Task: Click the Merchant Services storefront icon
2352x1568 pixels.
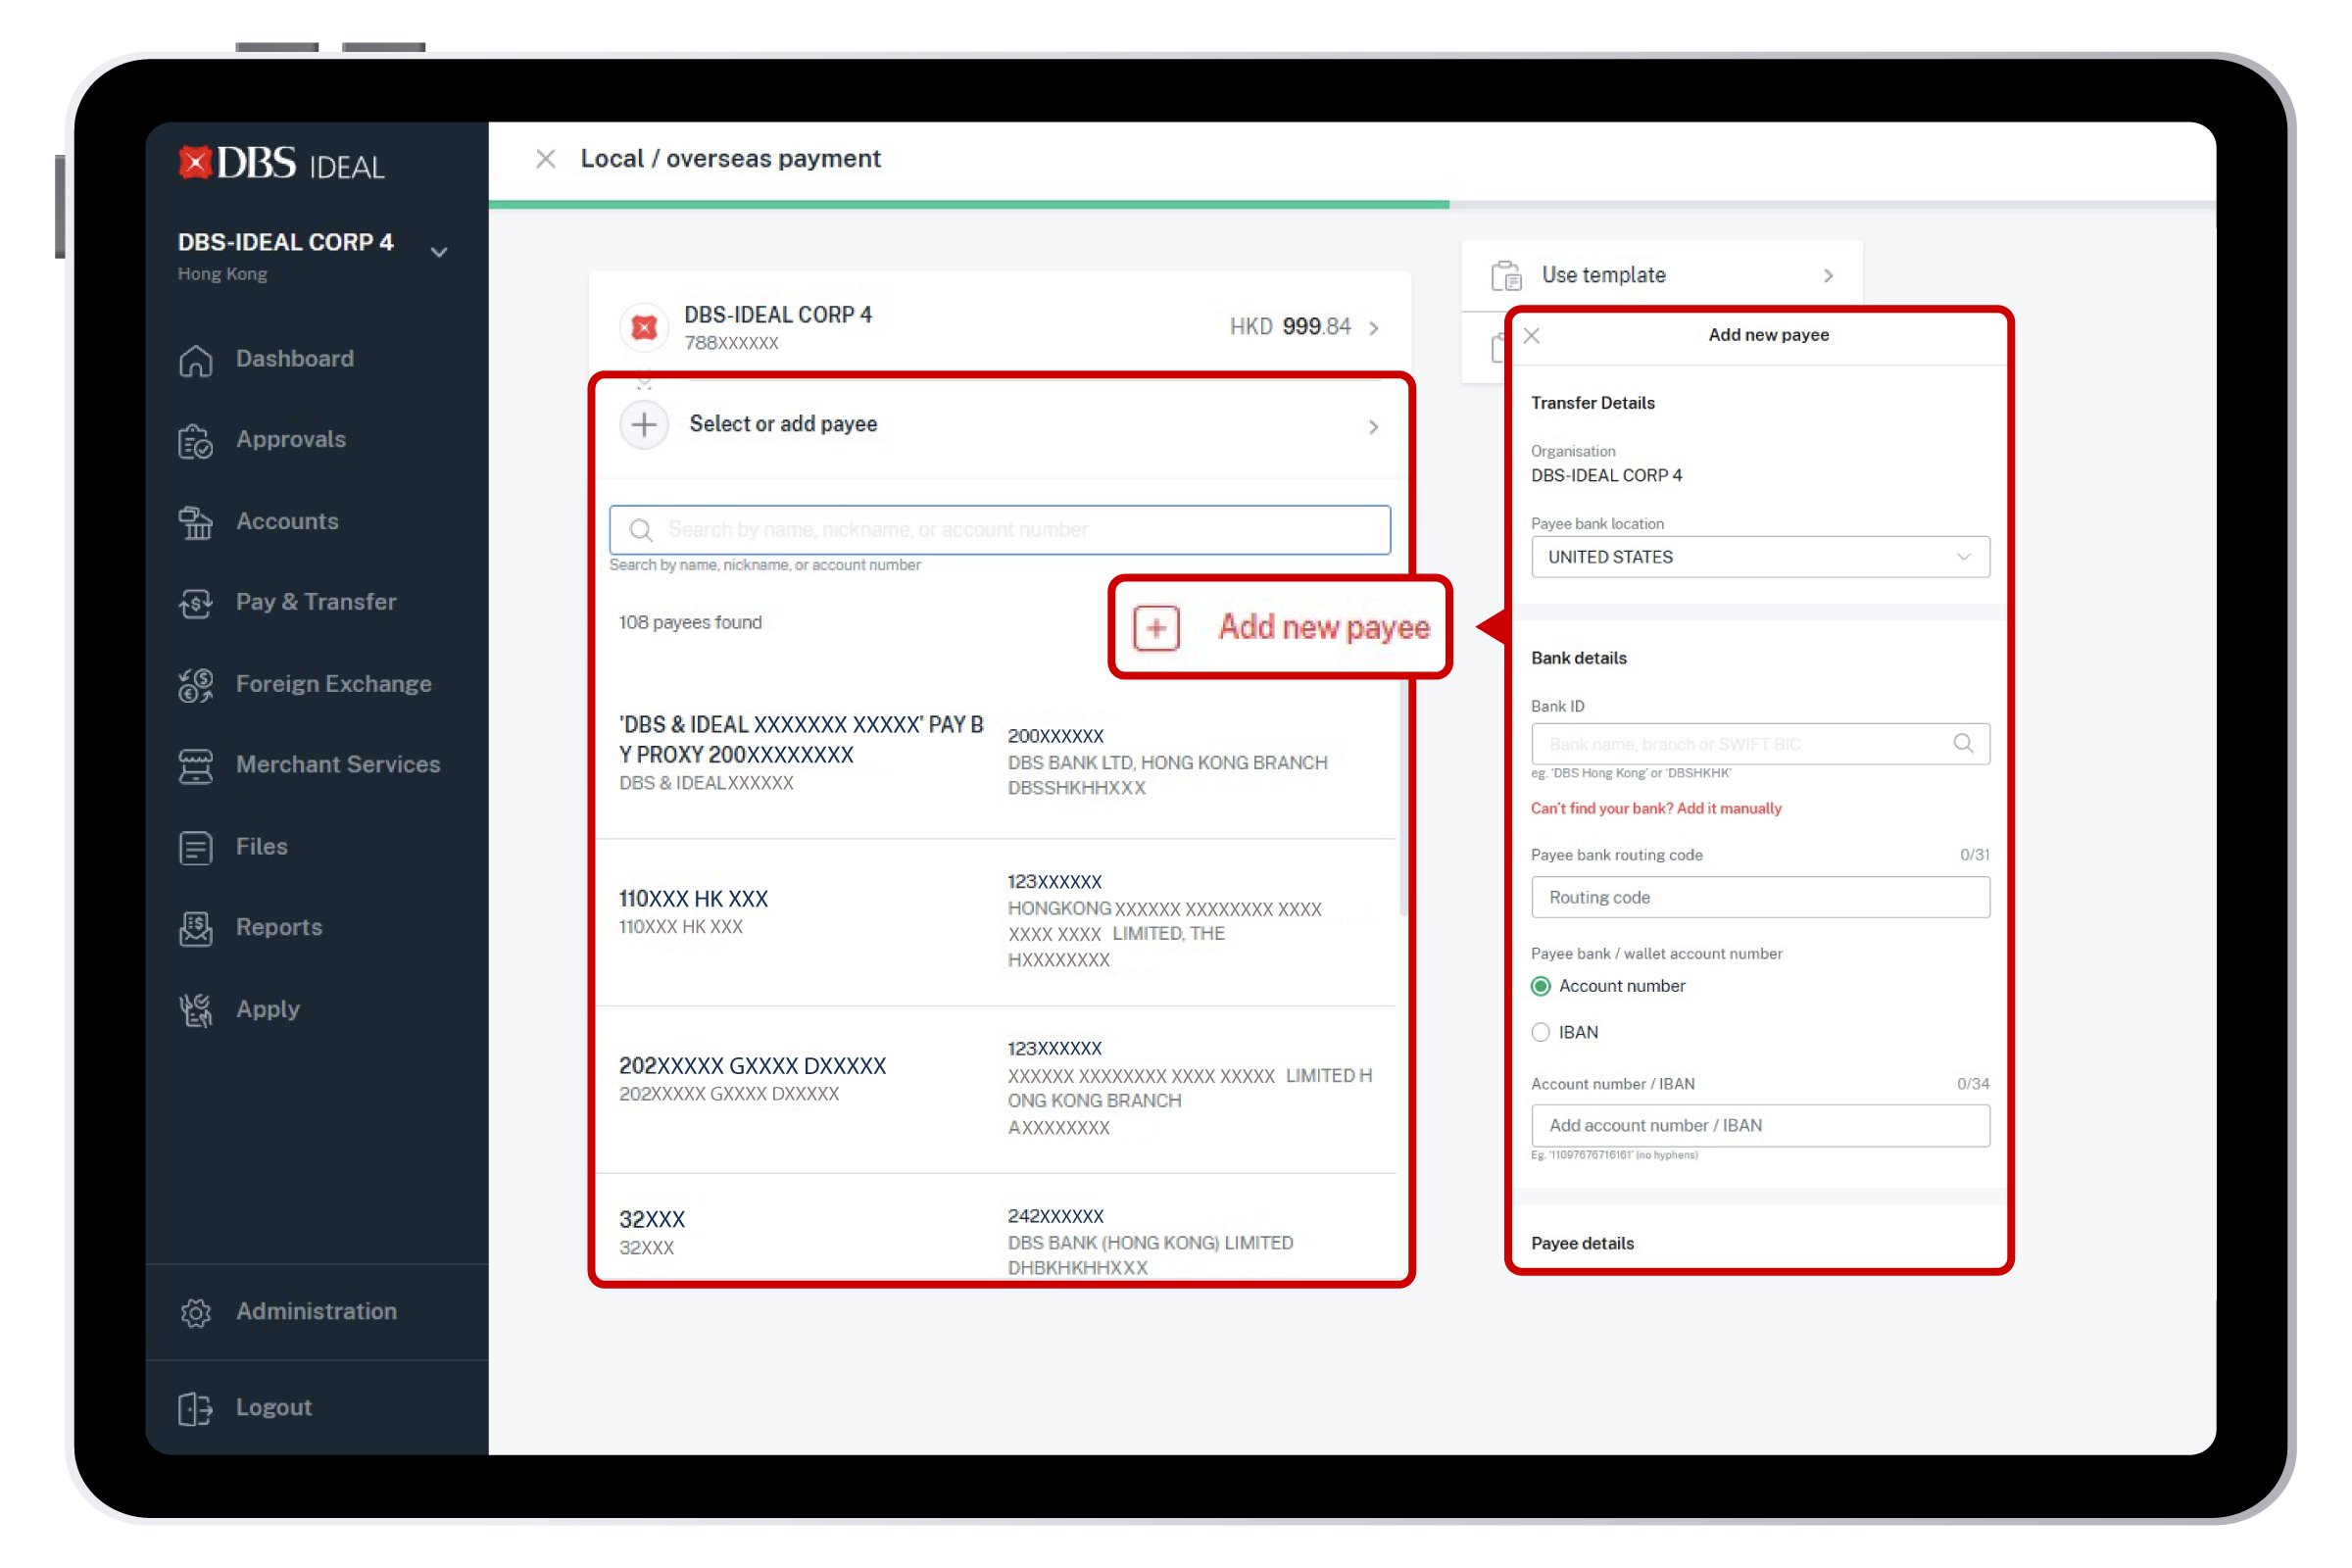Action: click(x=196, y=766)
